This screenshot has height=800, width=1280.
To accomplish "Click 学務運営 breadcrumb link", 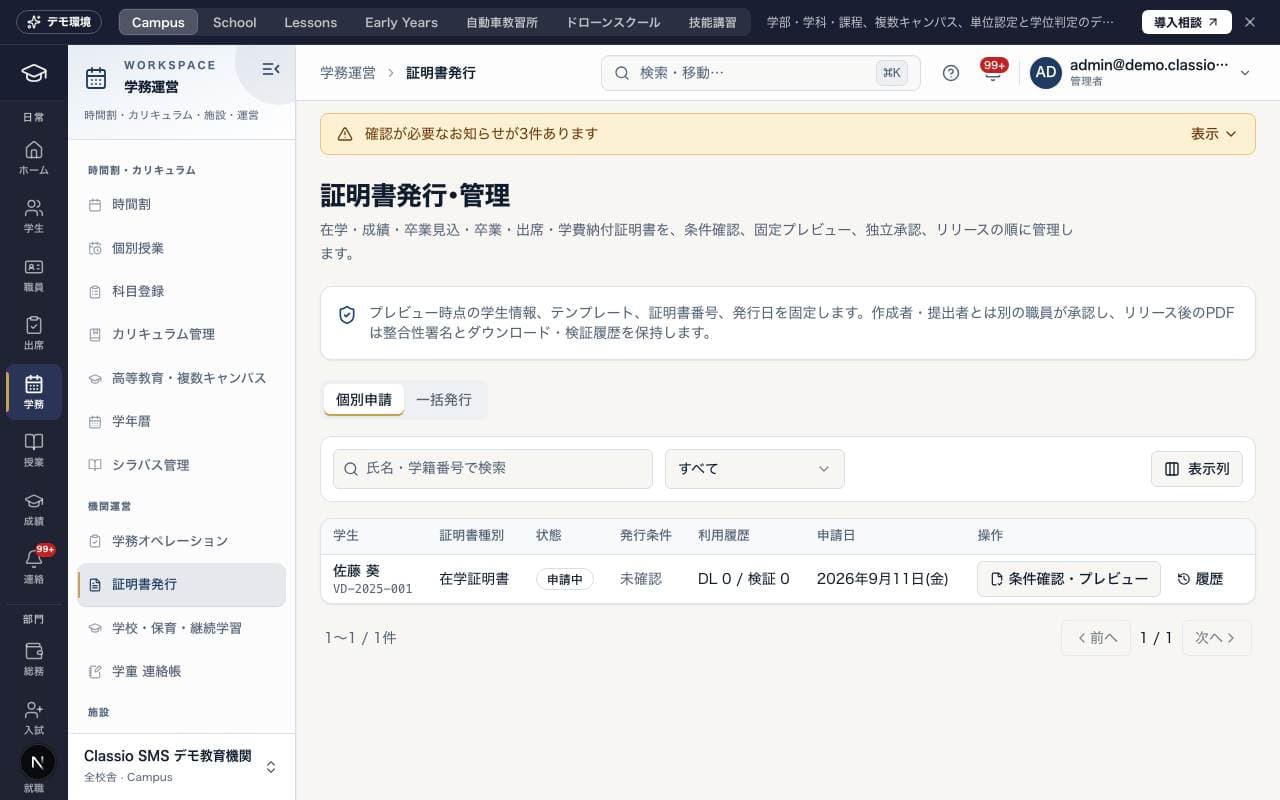I will 348,73.
